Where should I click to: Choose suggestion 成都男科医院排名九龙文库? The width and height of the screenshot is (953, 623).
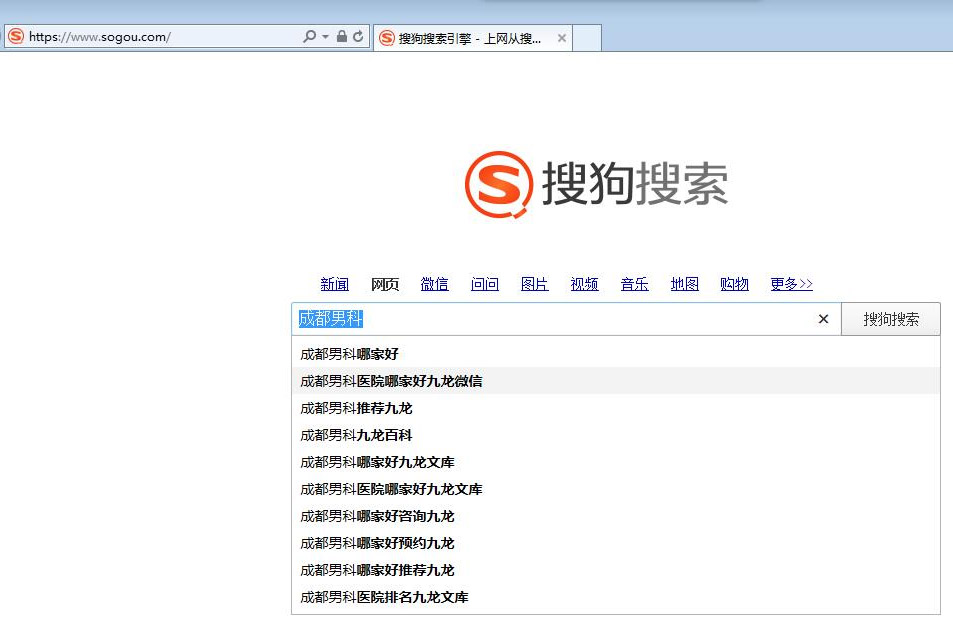point(385,597)
